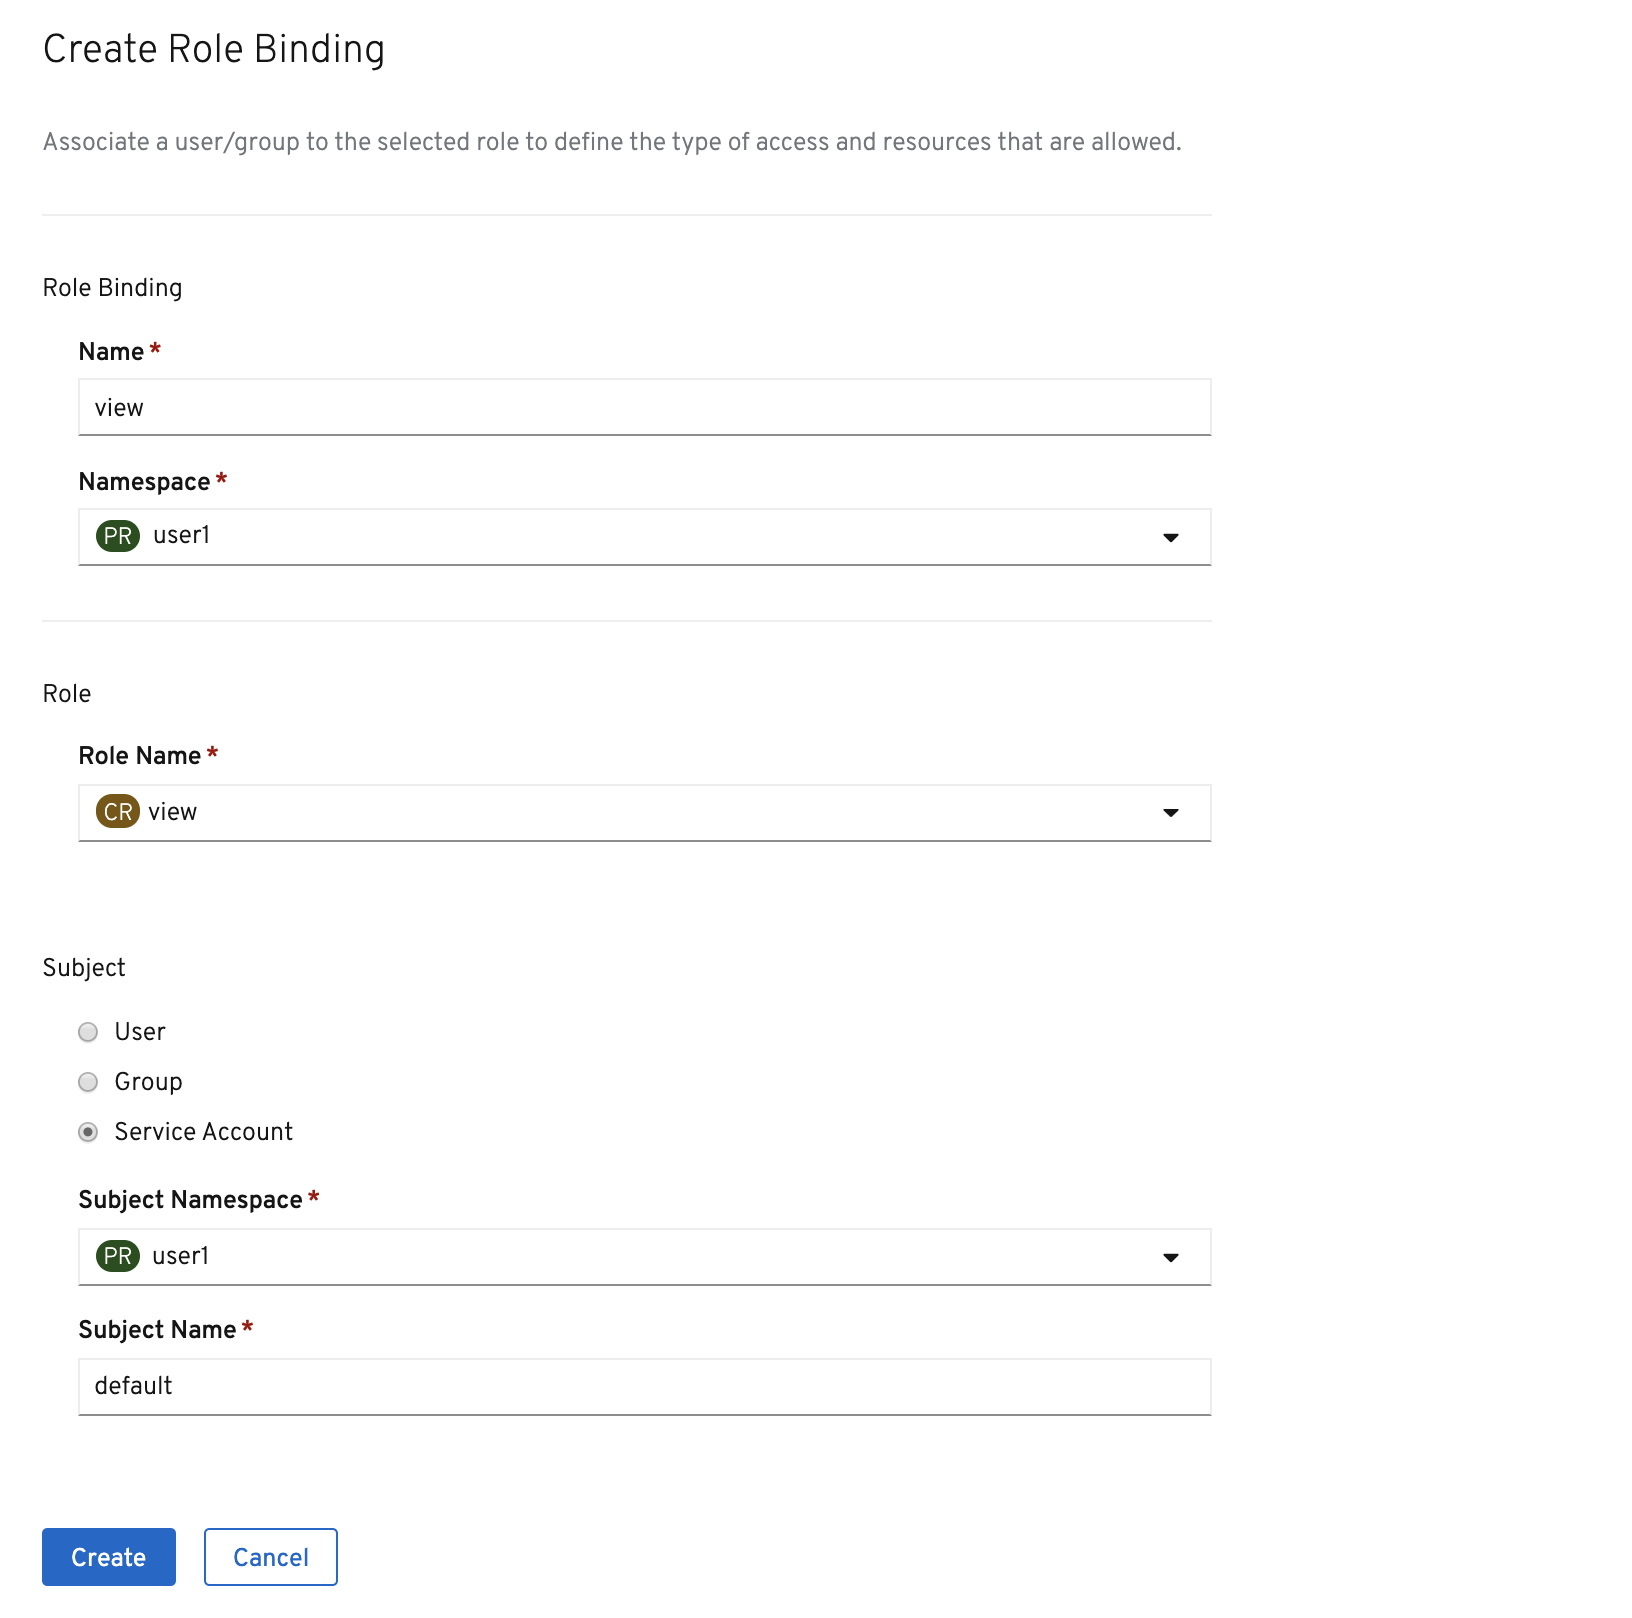Viewport: 1632px width, 1618px height.
Task: Click the Subject section label
Action: point(84,966)
